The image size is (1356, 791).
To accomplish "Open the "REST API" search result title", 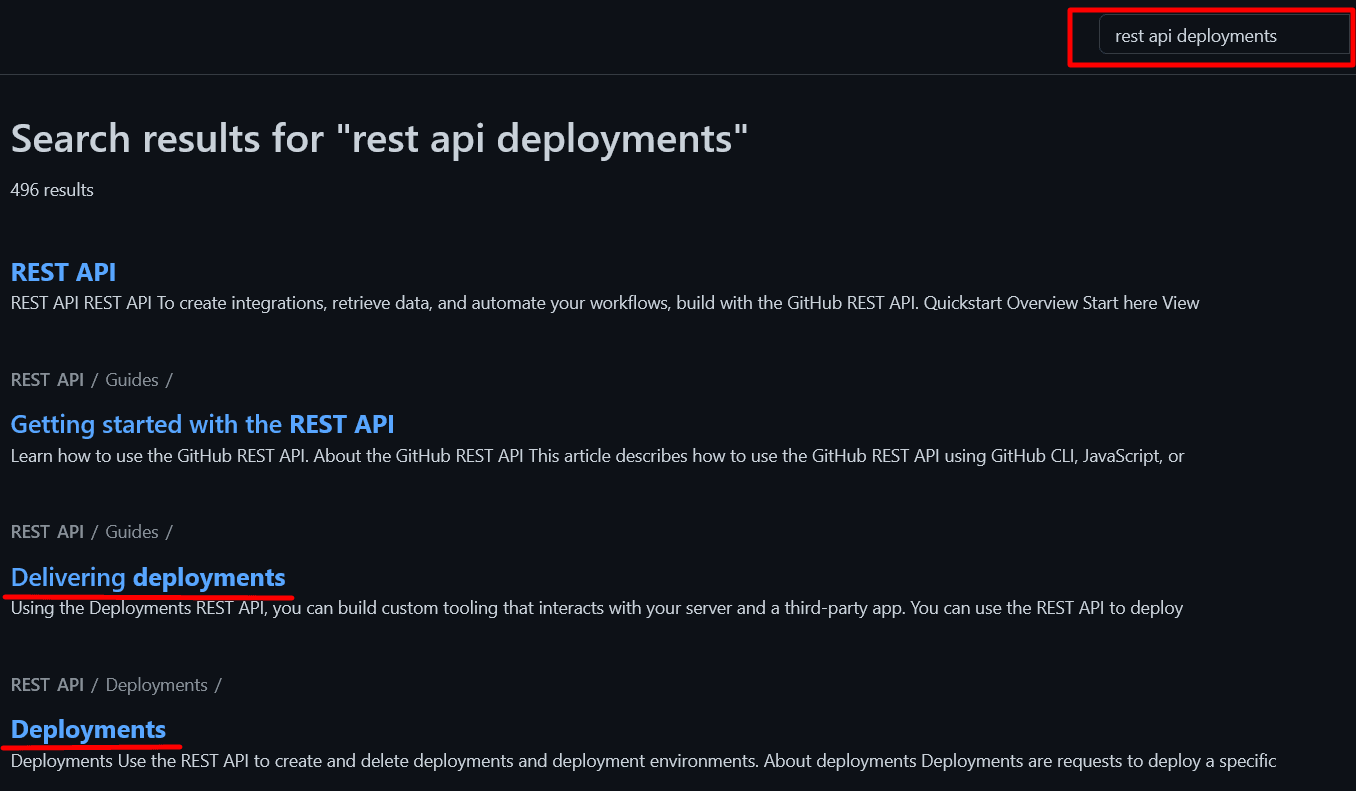I will click(63, 272).
